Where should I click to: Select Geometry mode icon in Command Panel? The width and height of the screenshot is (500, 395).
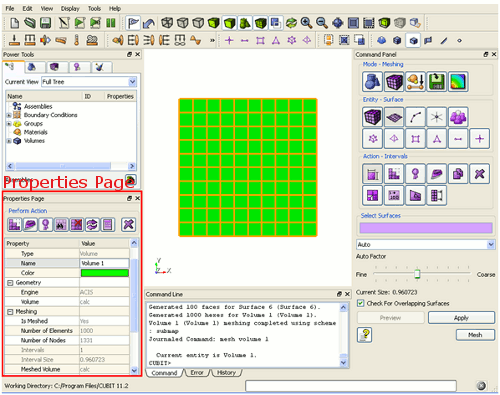click(372, 82)
